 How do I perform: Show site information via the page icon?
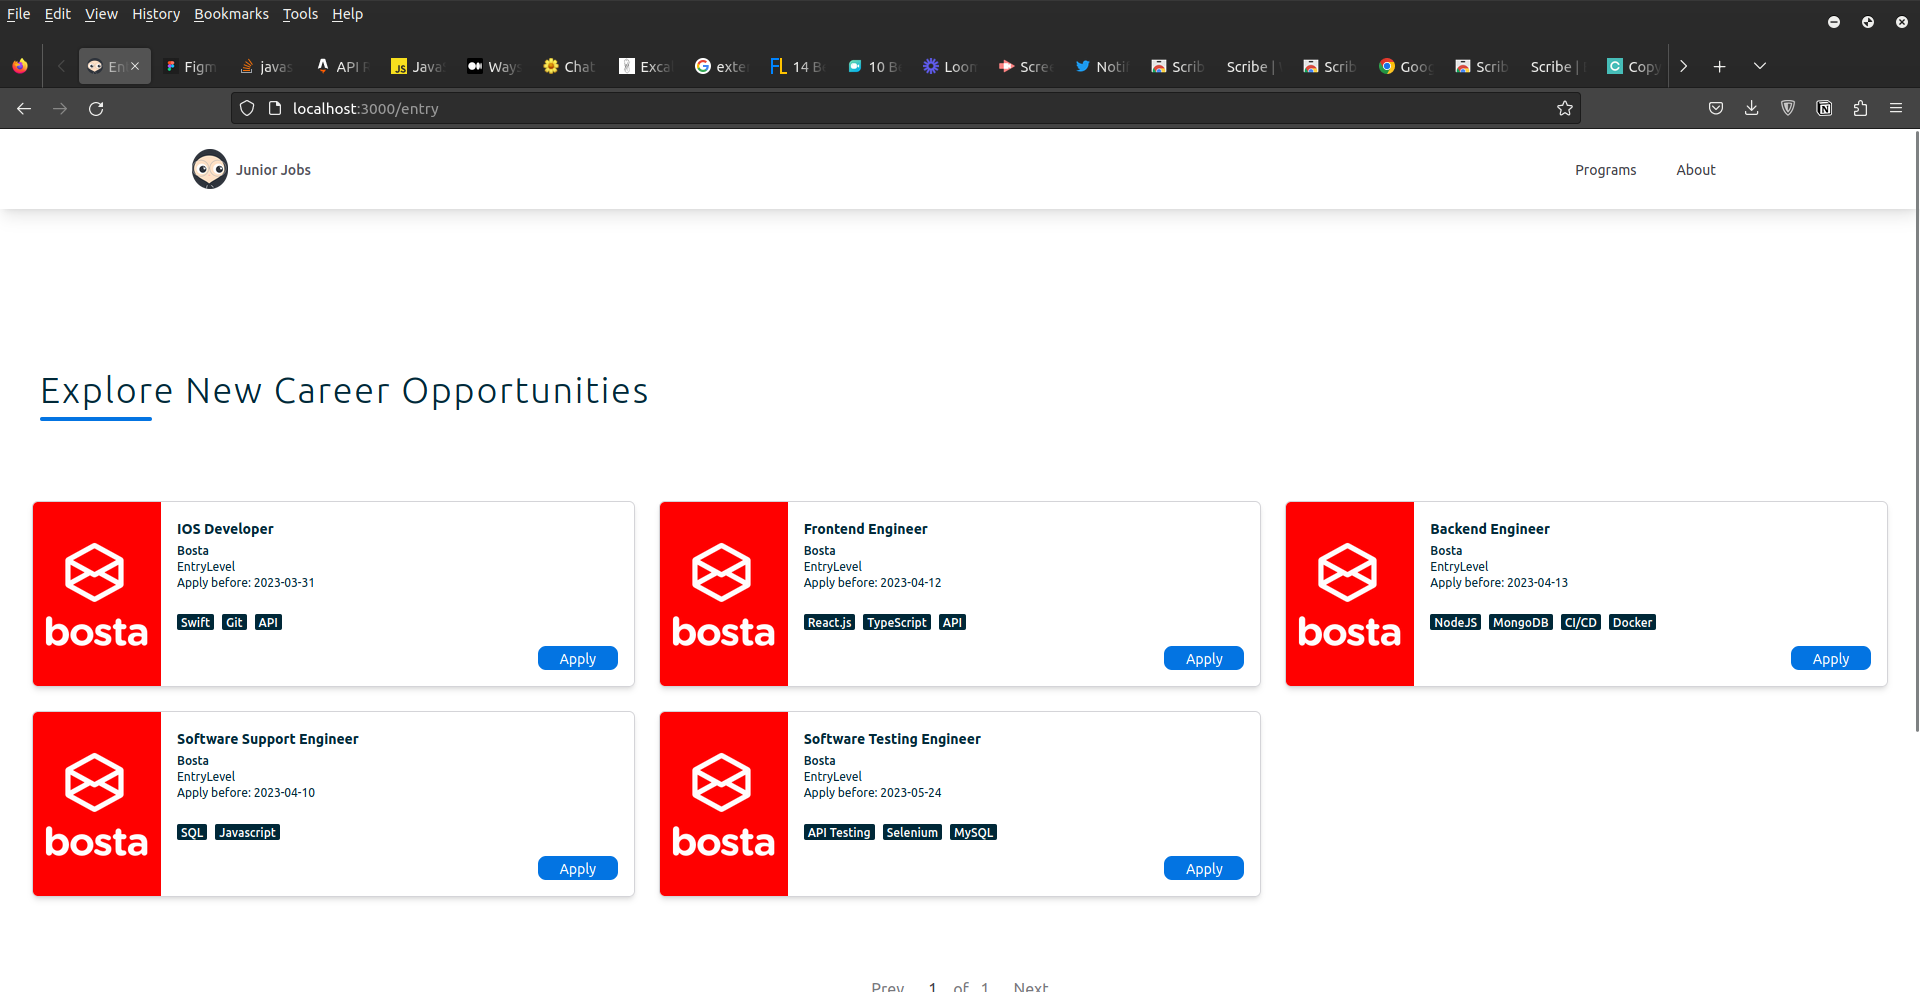tap(275, 108)
